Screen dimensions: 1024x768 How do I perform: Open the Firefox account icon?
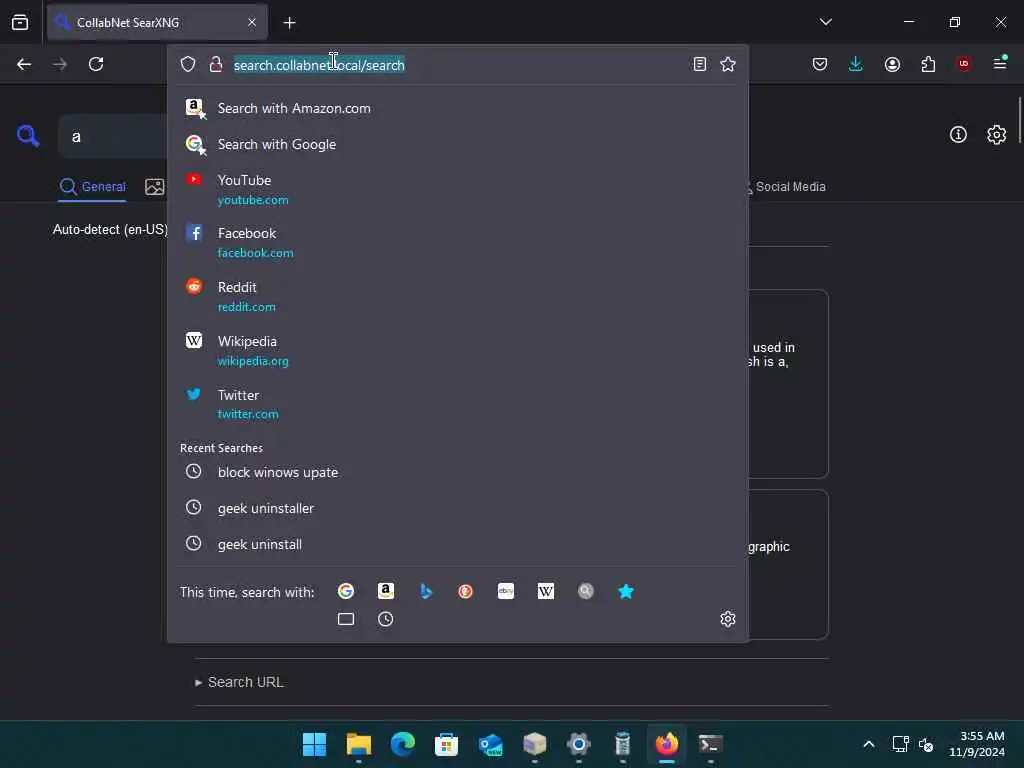pyautogui.click(x=892, y=64)
